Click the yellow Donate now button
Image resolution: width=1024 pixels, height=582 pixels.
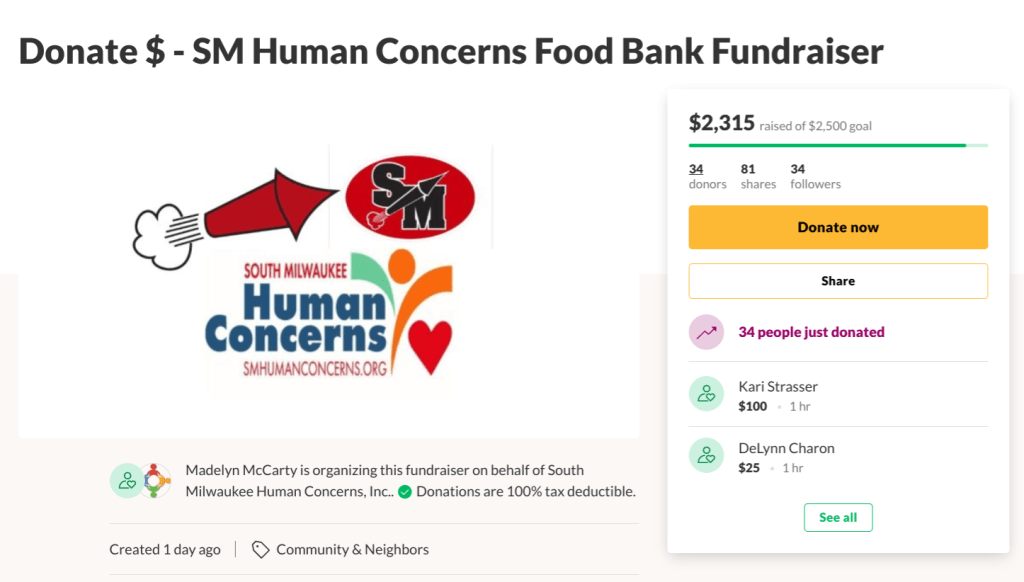click(x=838, y=227)
